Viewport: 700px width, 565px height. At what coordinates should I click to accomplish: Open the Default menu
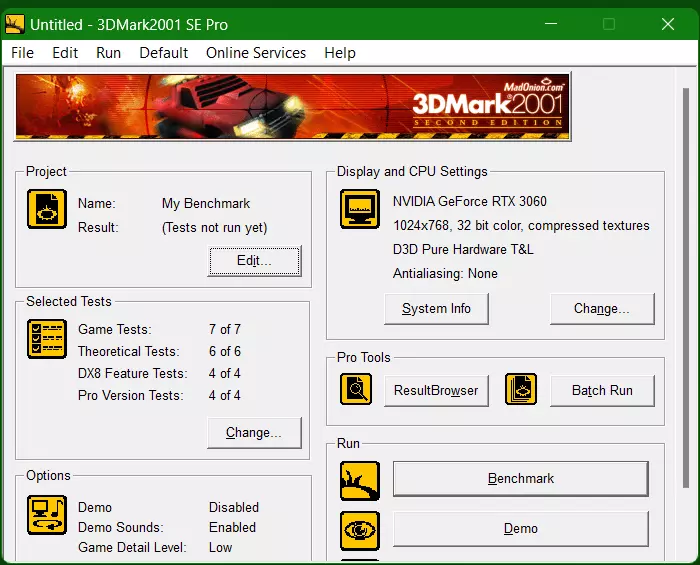coord(164,53)
